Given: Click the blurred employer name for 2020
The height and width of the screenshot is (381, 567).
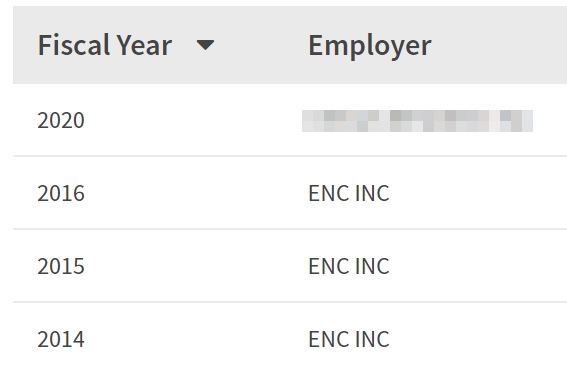Looking at the screenshot, I should pos(417,121).
